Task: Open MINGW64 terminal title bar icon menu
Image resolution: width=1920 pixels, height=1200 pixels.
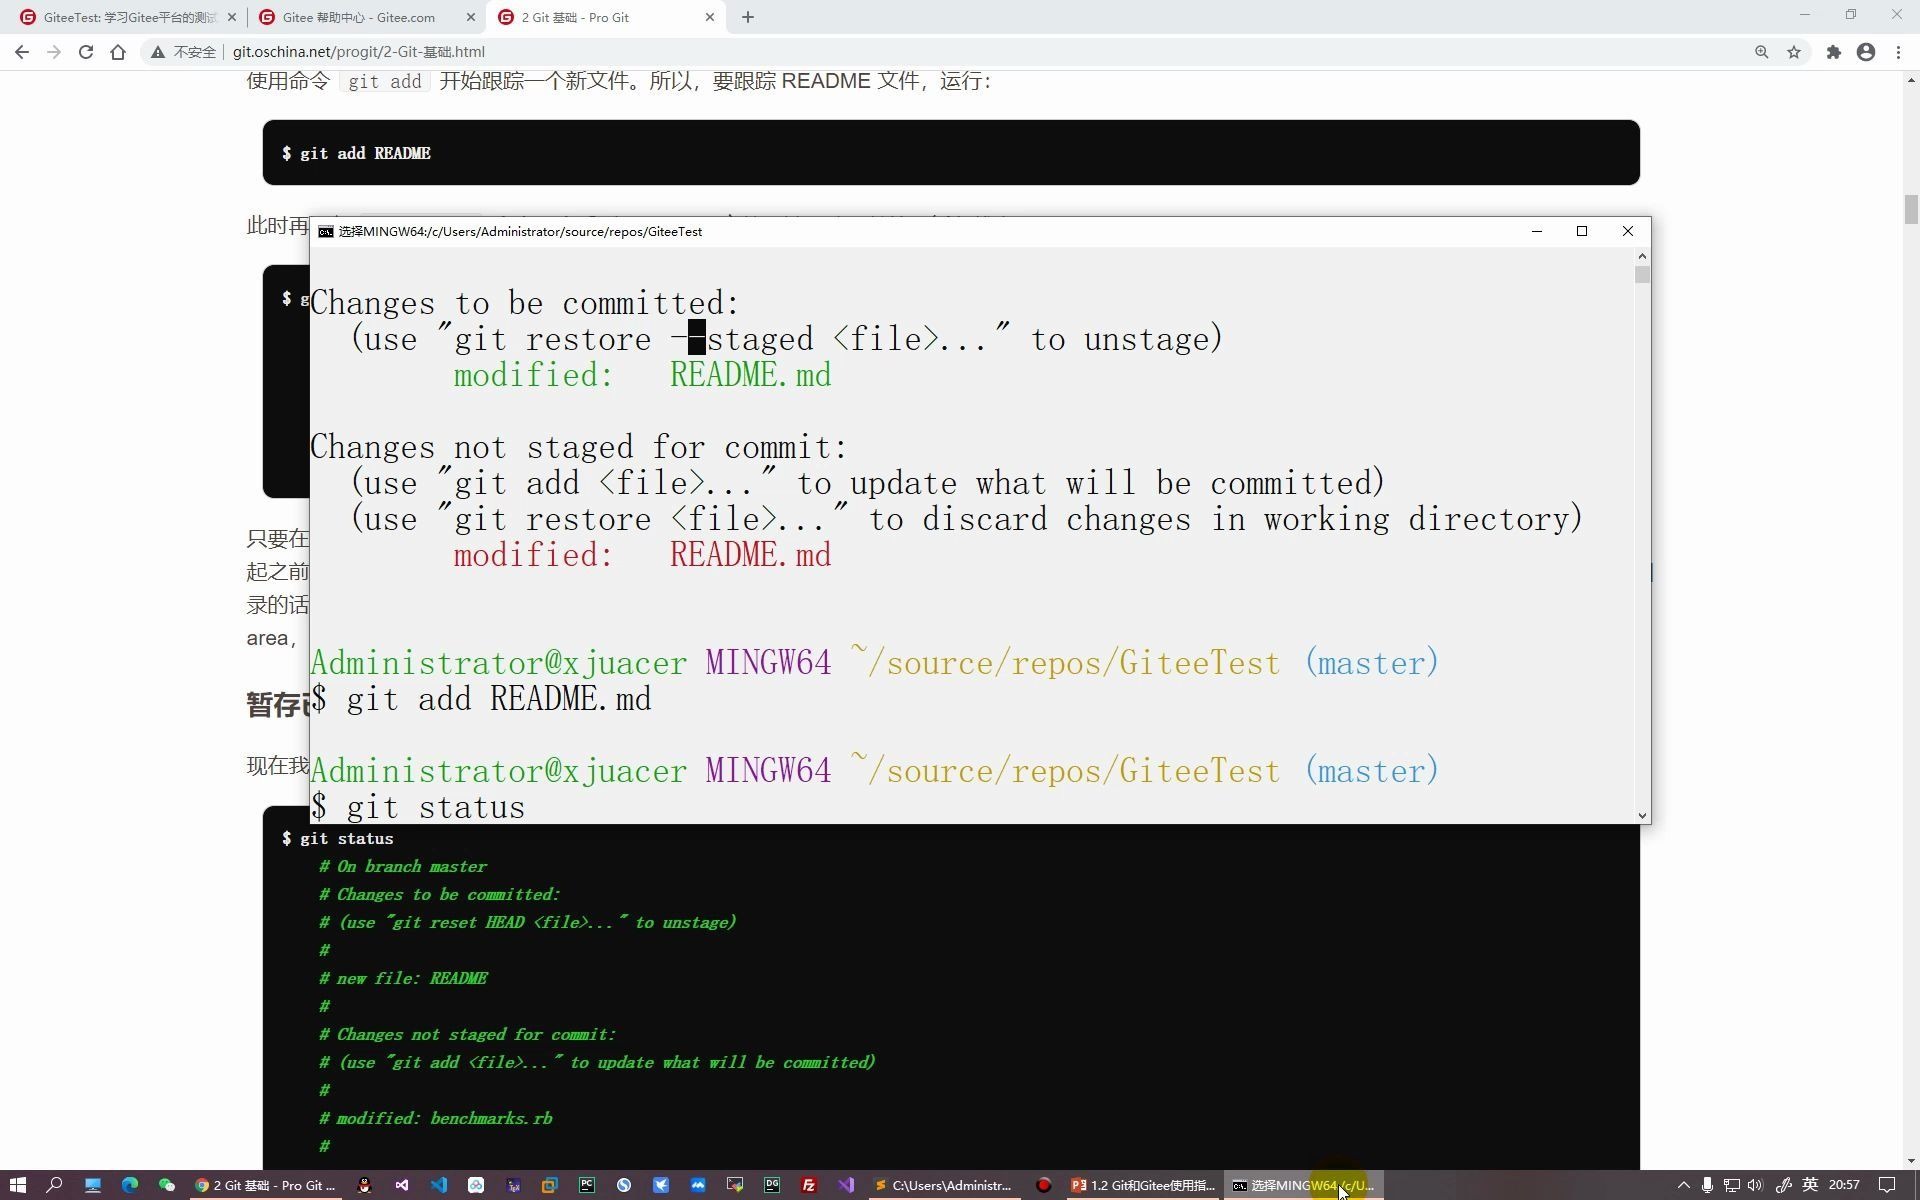Action: coord(325,231)
